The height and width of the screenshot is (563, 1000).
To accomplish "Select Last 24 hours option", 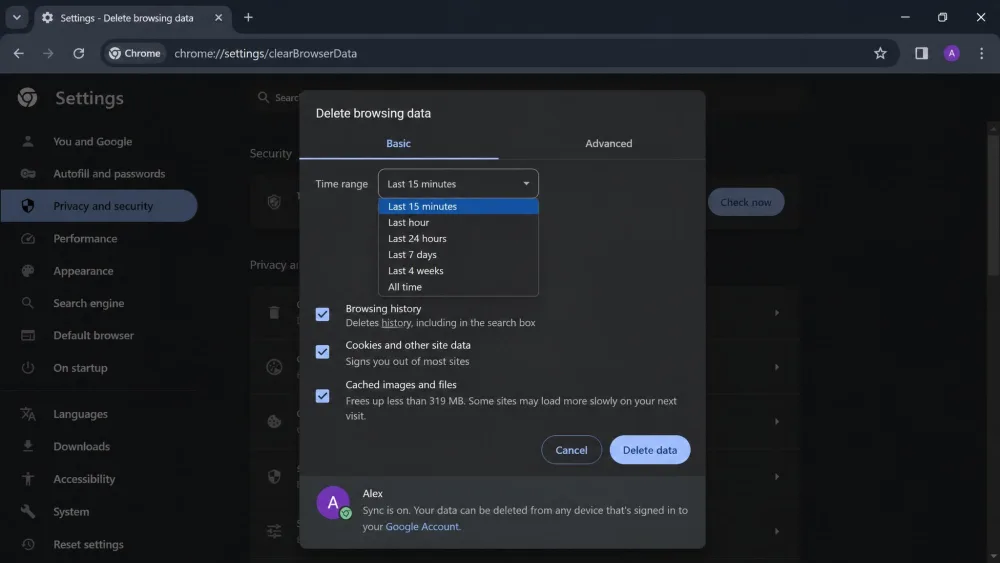I will (458, 238).
